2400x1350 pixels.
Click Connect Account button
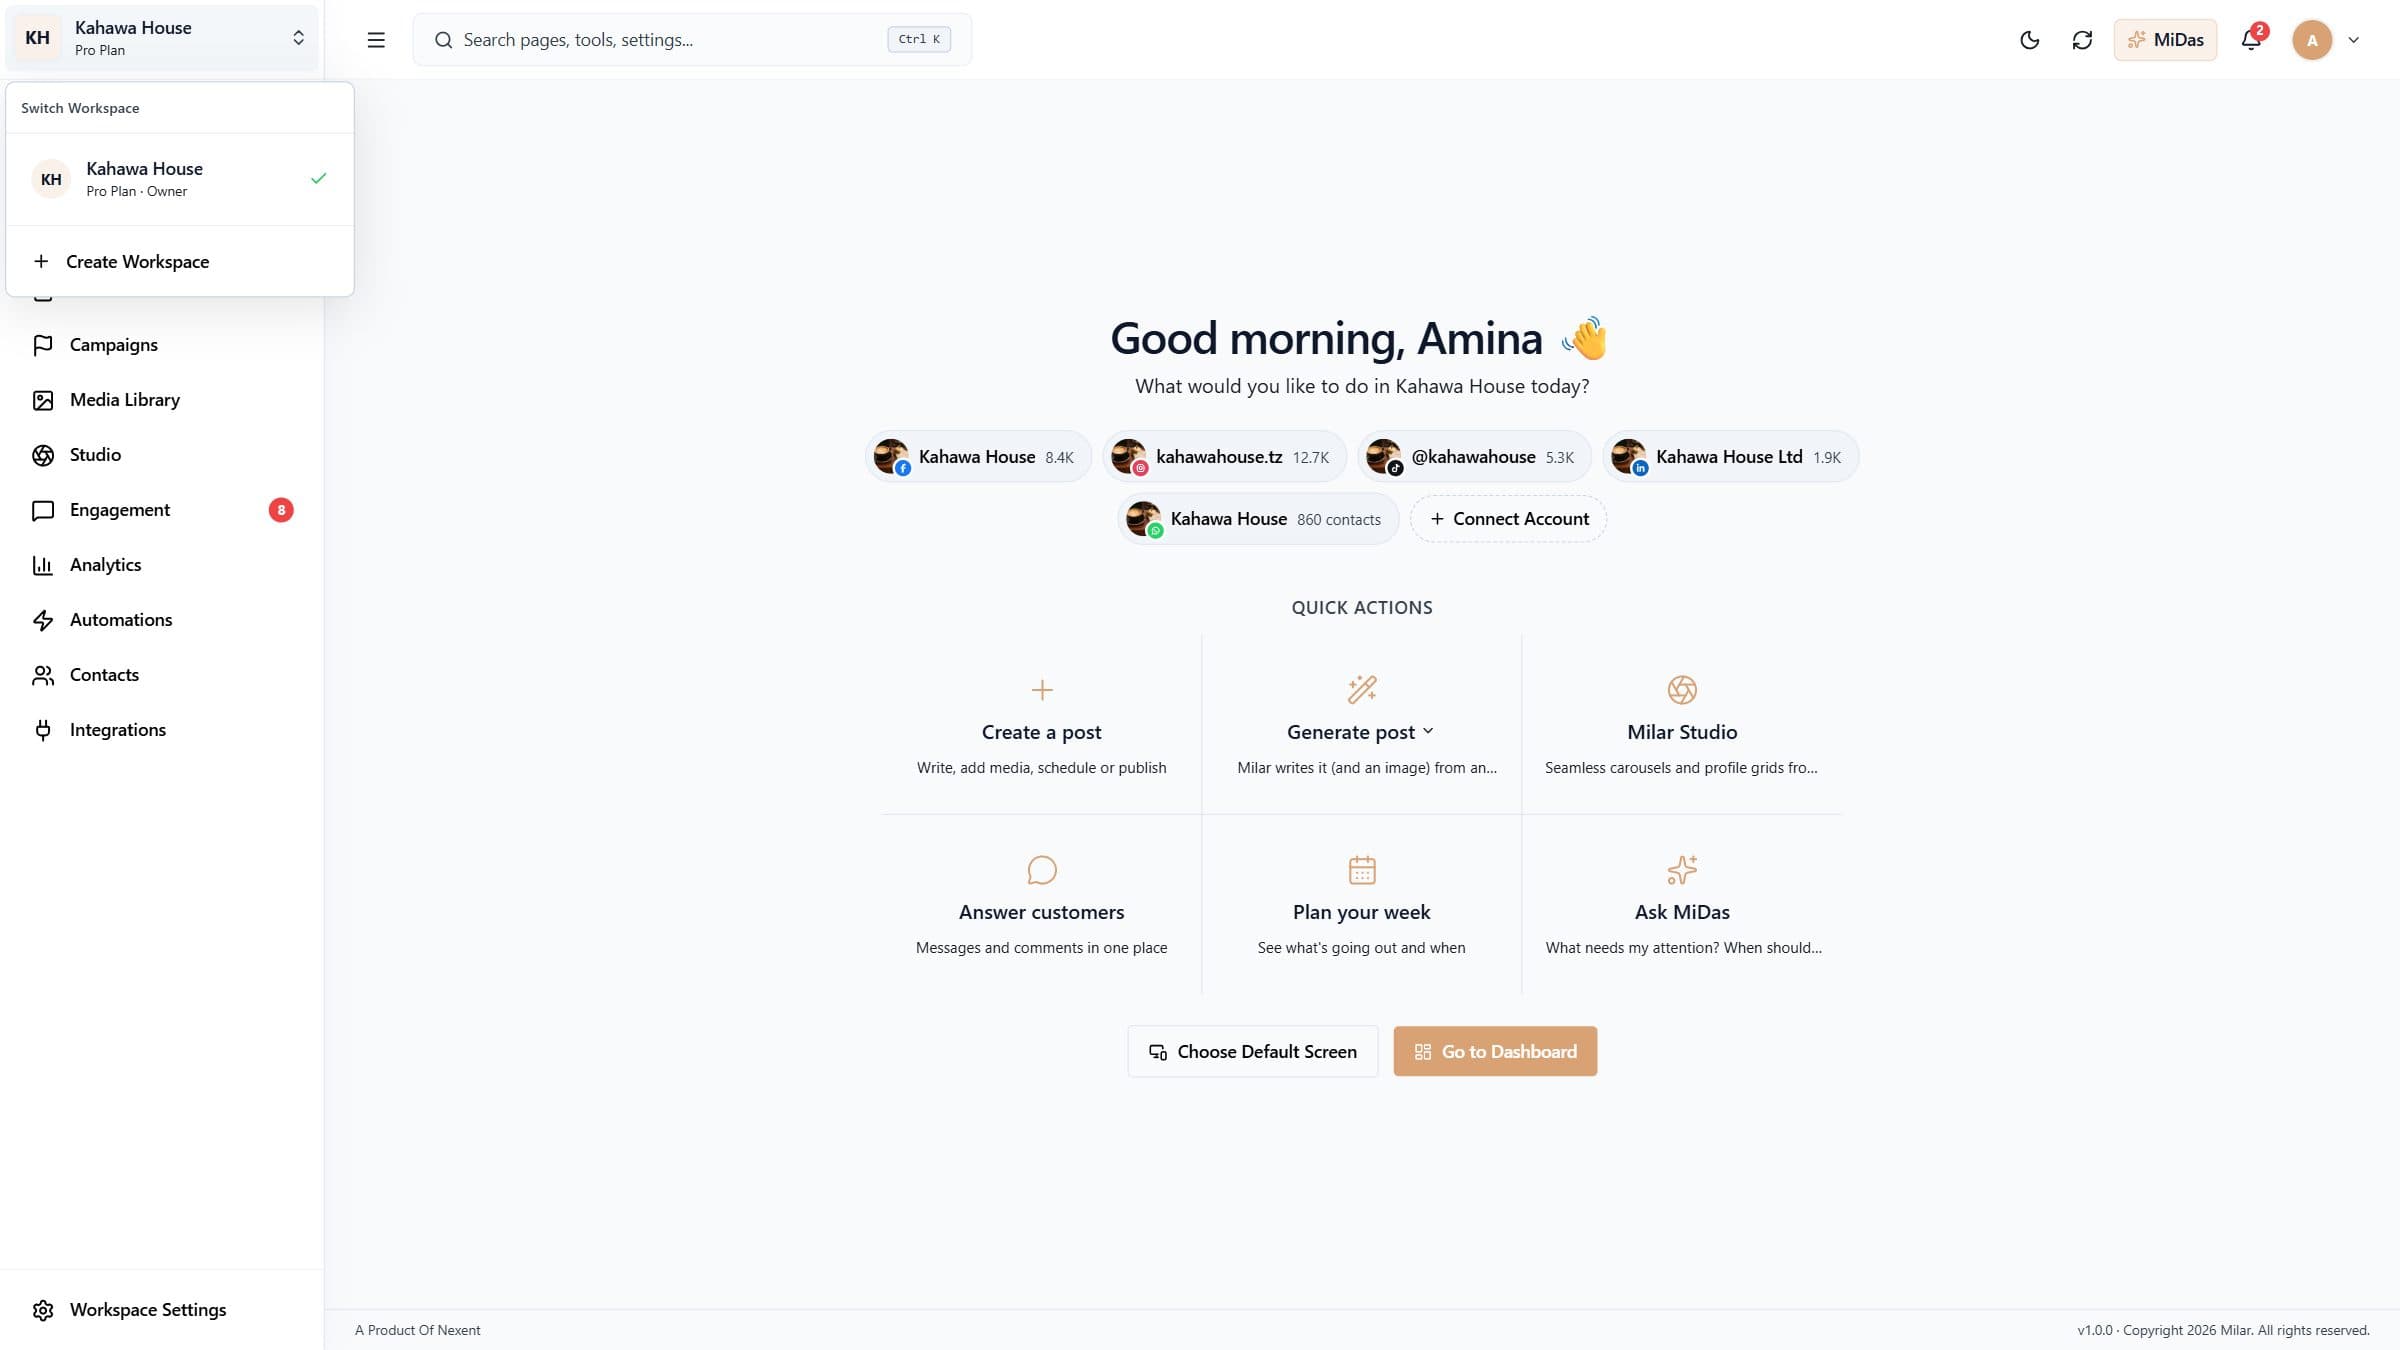(x=1508, y=519)
